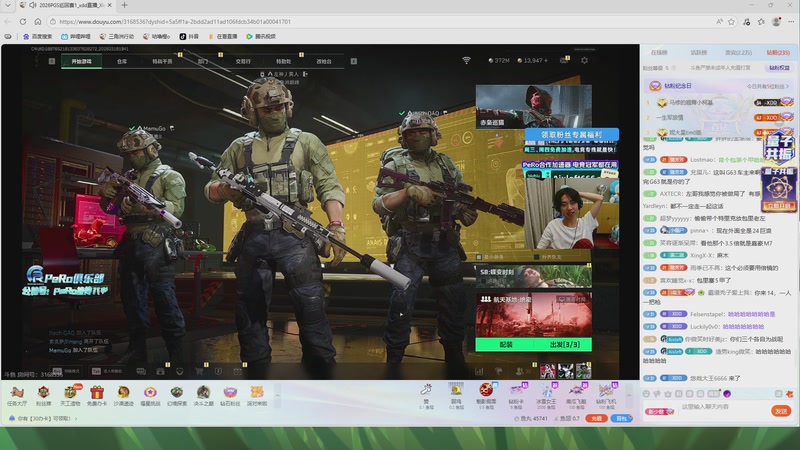The width and height of the screenshot is (800, 450).
Task: Open the 派对串烧 activity icon
Action: [x=257, y=396]
